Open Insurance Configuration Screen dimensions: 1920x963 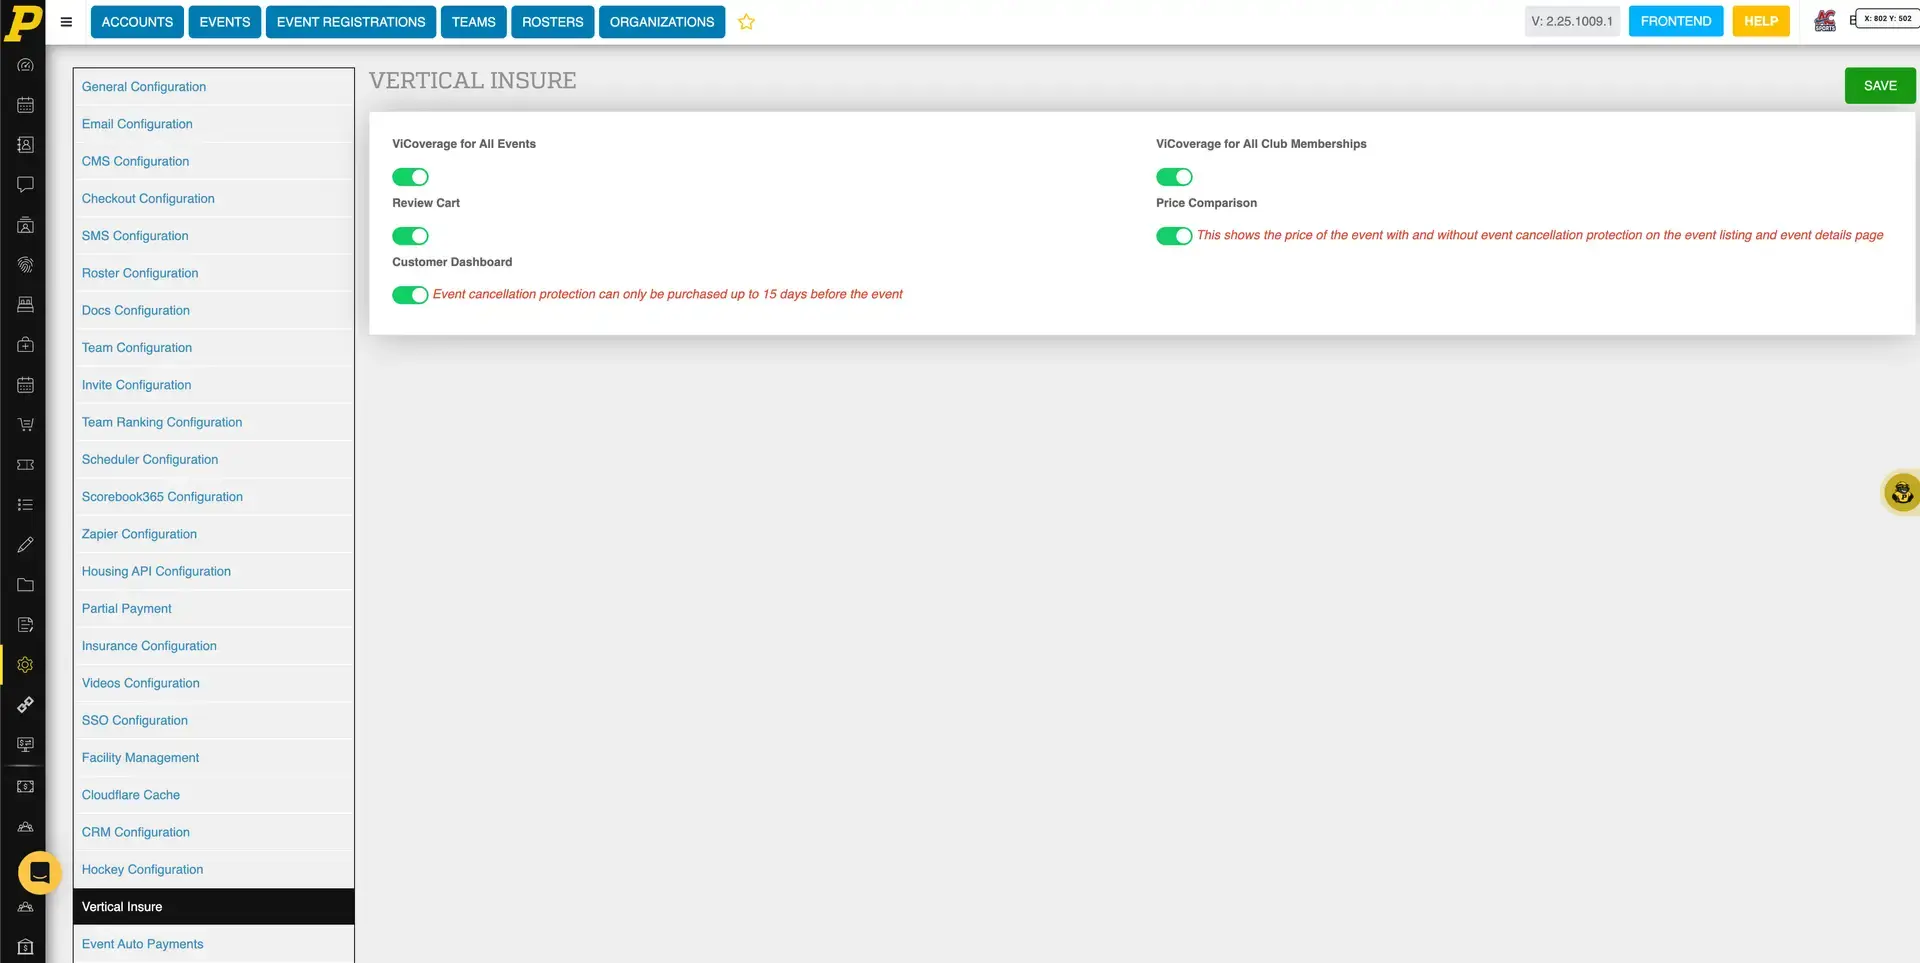[x=213, y=646]
